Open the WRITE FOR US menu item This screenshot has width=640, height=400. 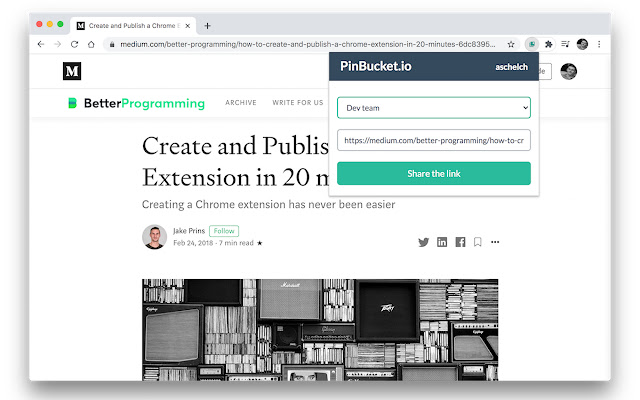pos(298,102)
